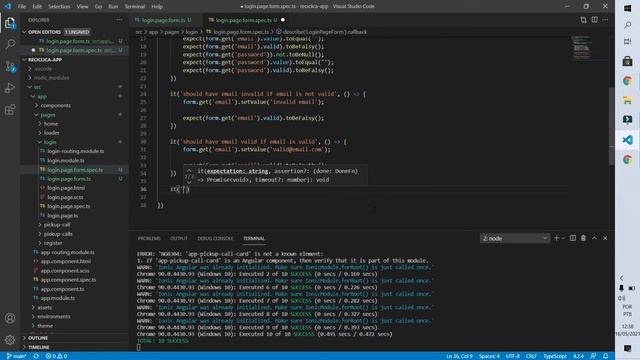Viewport: 640px width, 360px height.
Task: Open app.component.ts in file tree
Action: click(x=62, y=289)
